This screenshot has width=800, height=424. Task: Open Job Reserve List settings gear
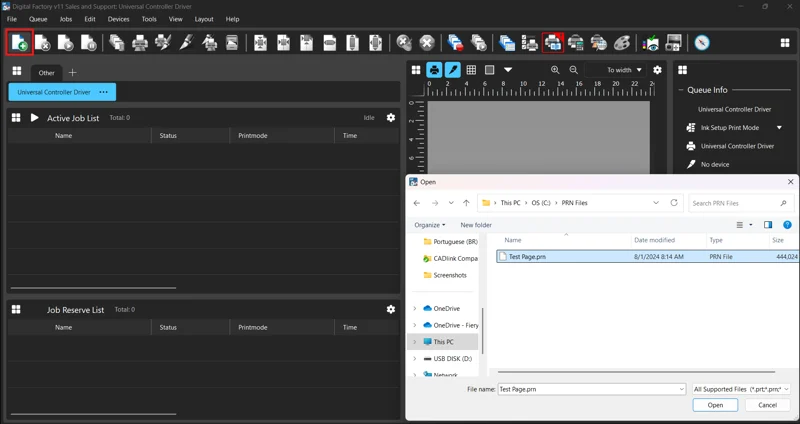(391, 309)
